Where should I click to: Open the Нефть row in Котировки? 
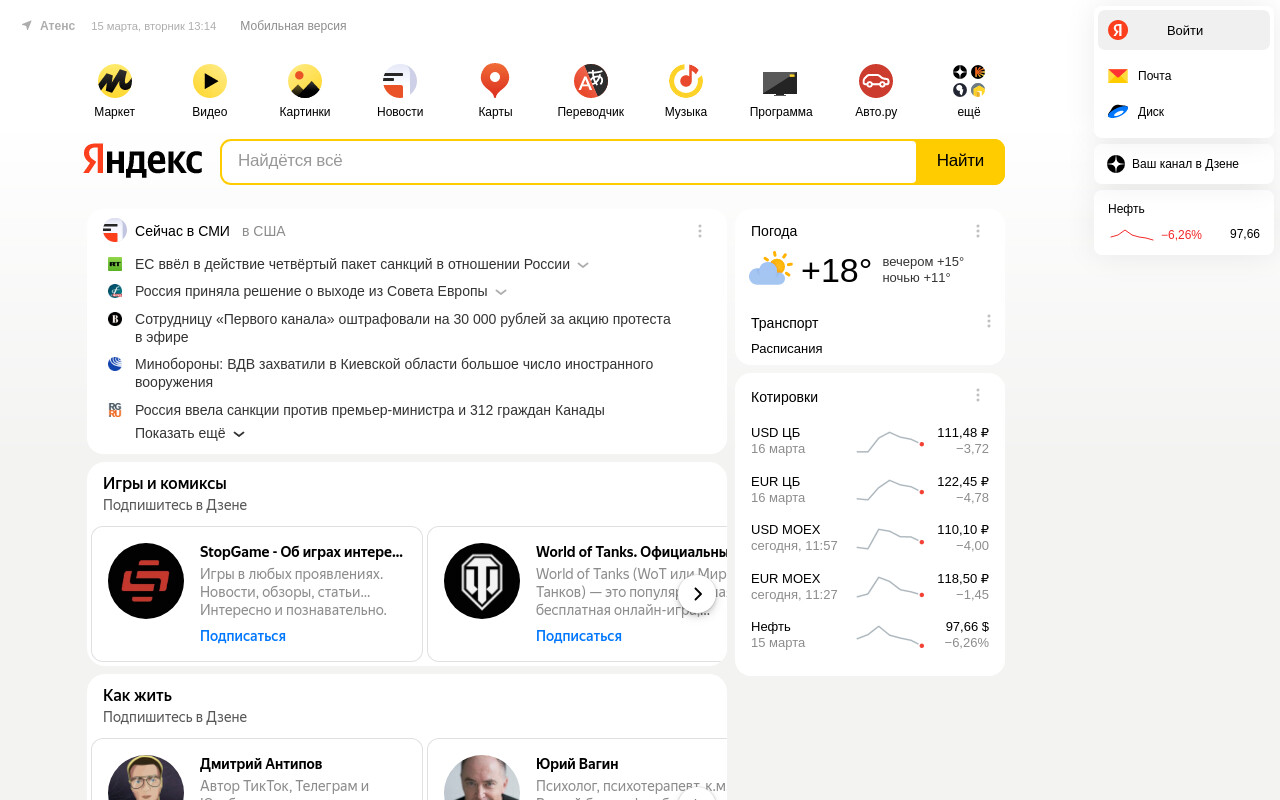pos(870,634)
